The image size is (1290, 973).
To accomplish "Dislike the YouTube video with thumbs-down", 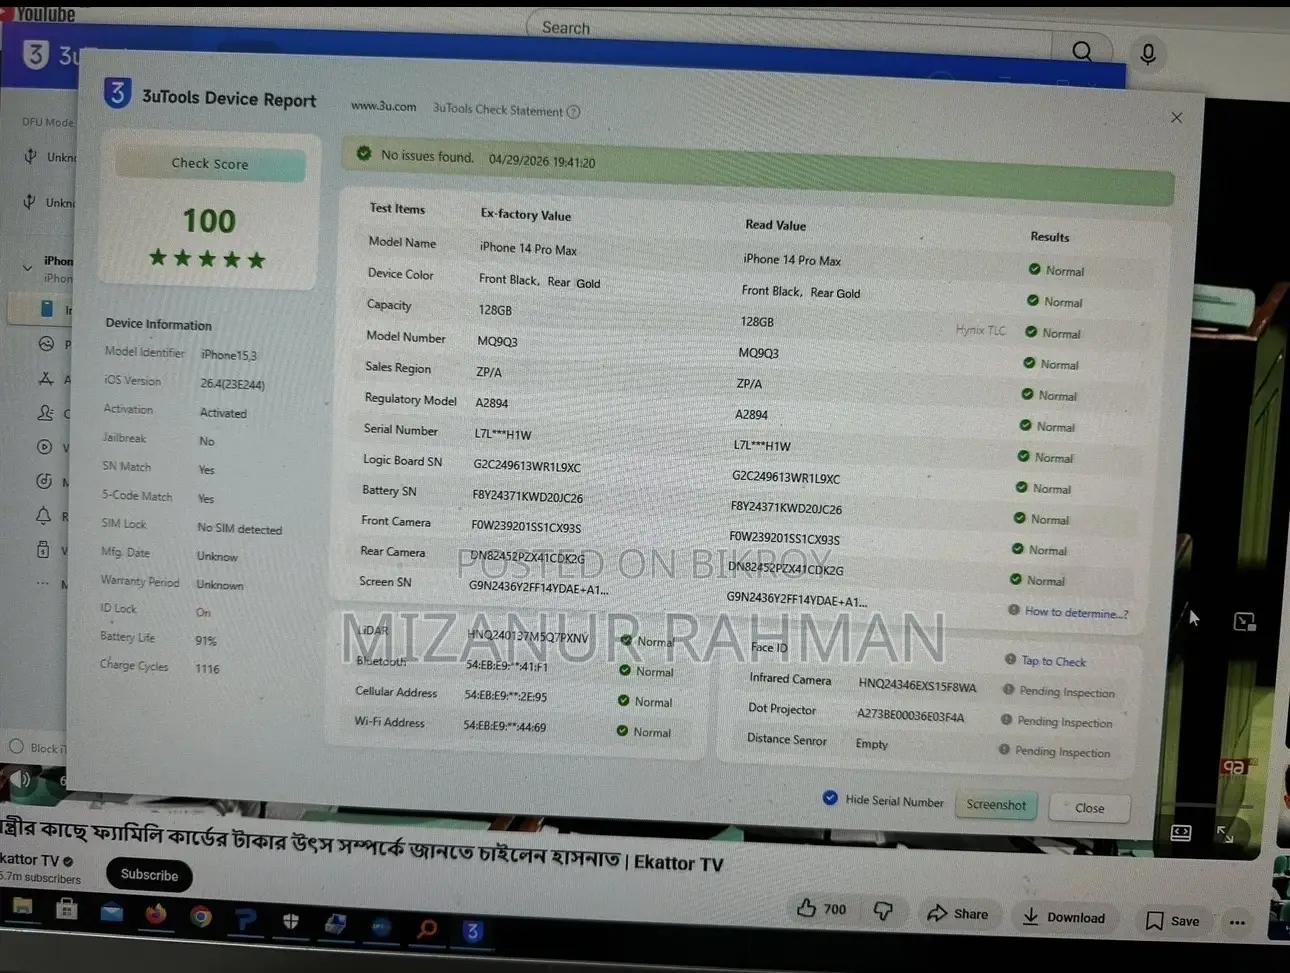I will (x=883, y=910).
